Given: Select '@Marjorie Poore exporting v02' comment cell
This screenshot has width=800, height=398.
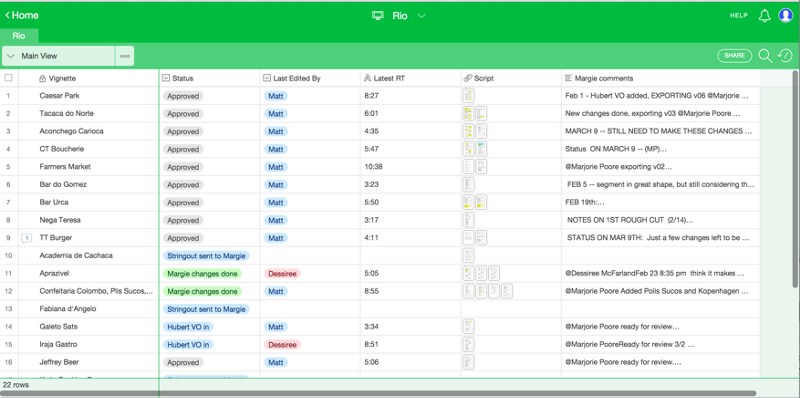Looking at the screenshot, I should coord(661,167).
